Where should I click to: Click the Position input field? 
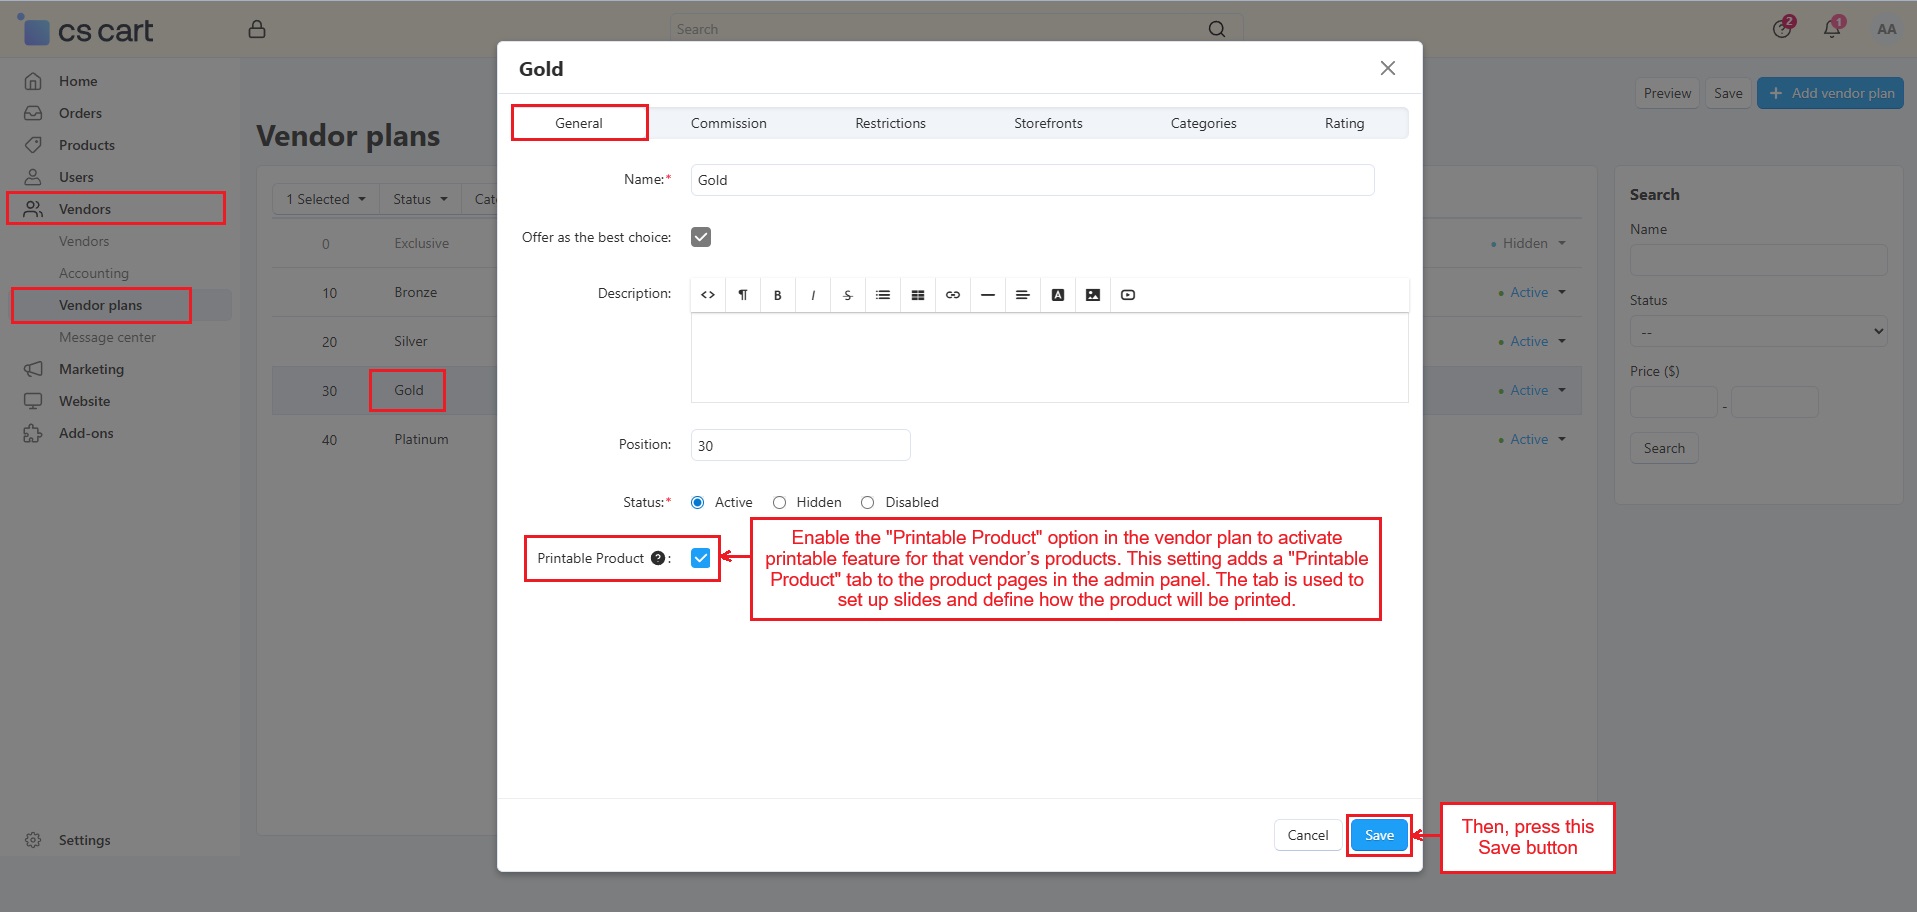(800, 445)
